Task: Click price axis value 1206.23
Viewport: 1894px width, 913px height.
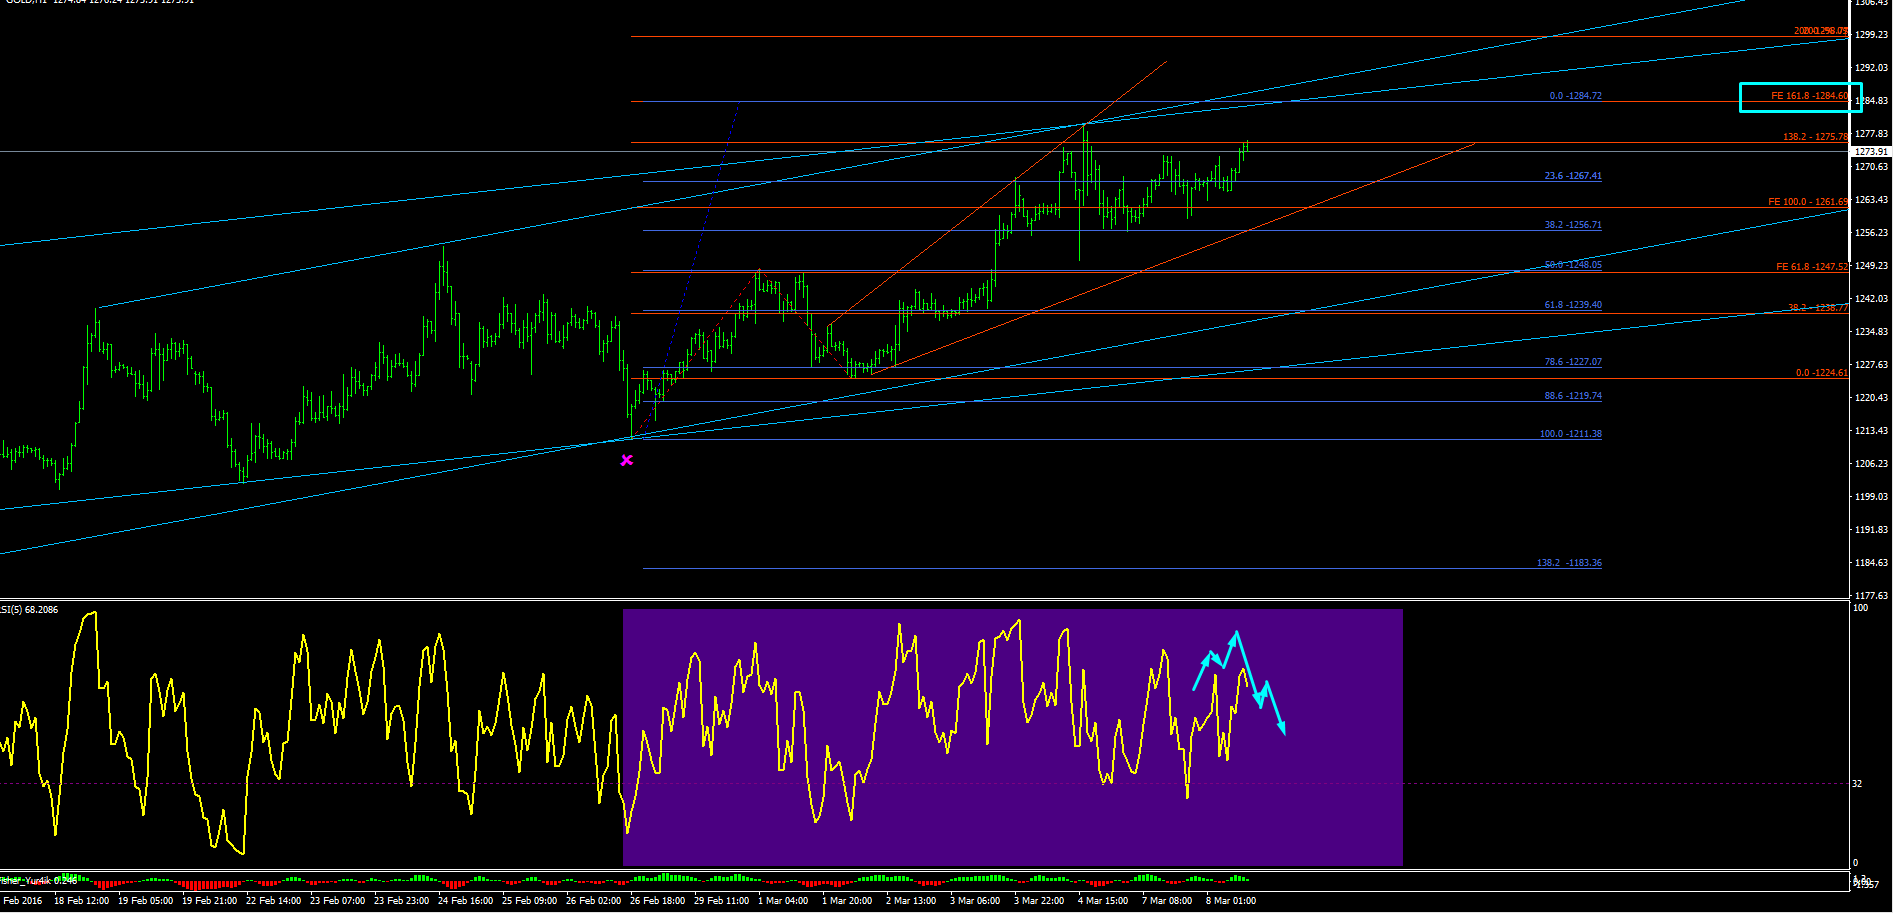Action: (1871, 464)
